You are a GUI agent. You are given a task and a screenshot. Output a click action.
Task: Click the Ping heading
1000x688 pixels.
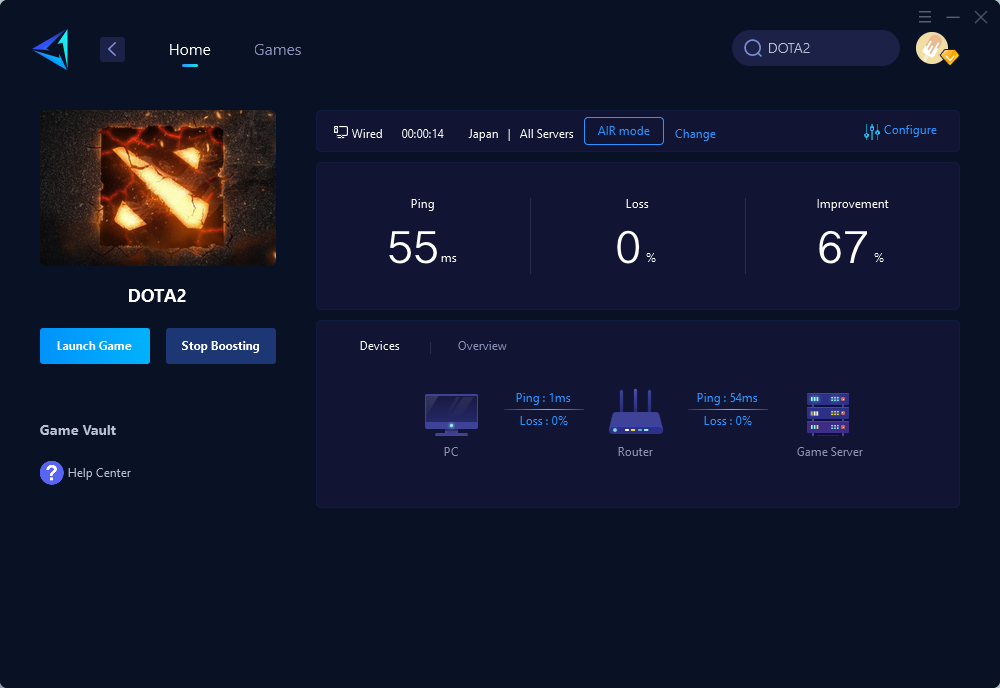pyautogui.click(x=422, y=204)
